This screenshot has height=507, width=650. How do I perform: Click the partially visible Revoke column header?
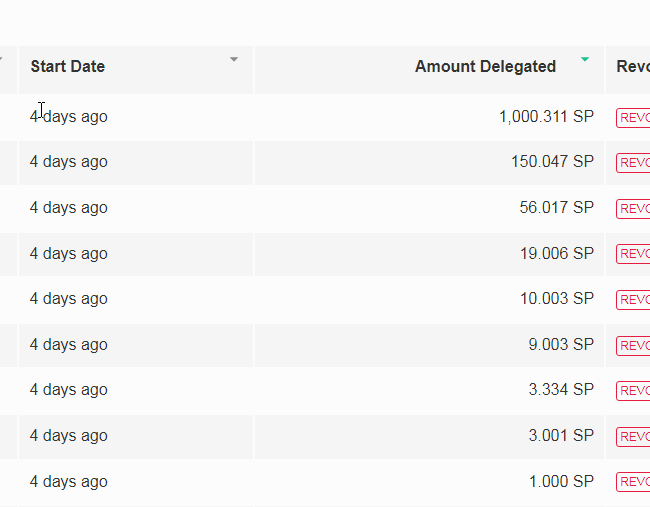click(x=632, y=67)
